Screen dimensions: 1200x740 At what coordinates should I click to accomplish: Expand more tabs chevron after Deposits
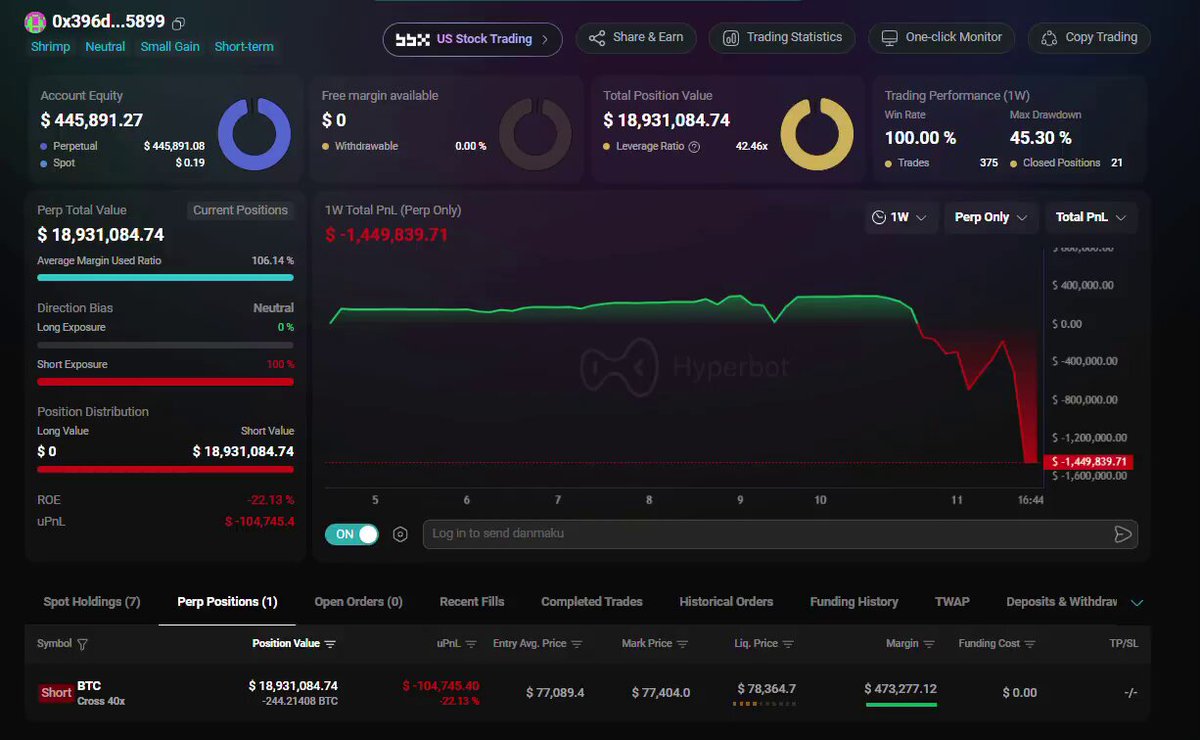click(1136, 602)
